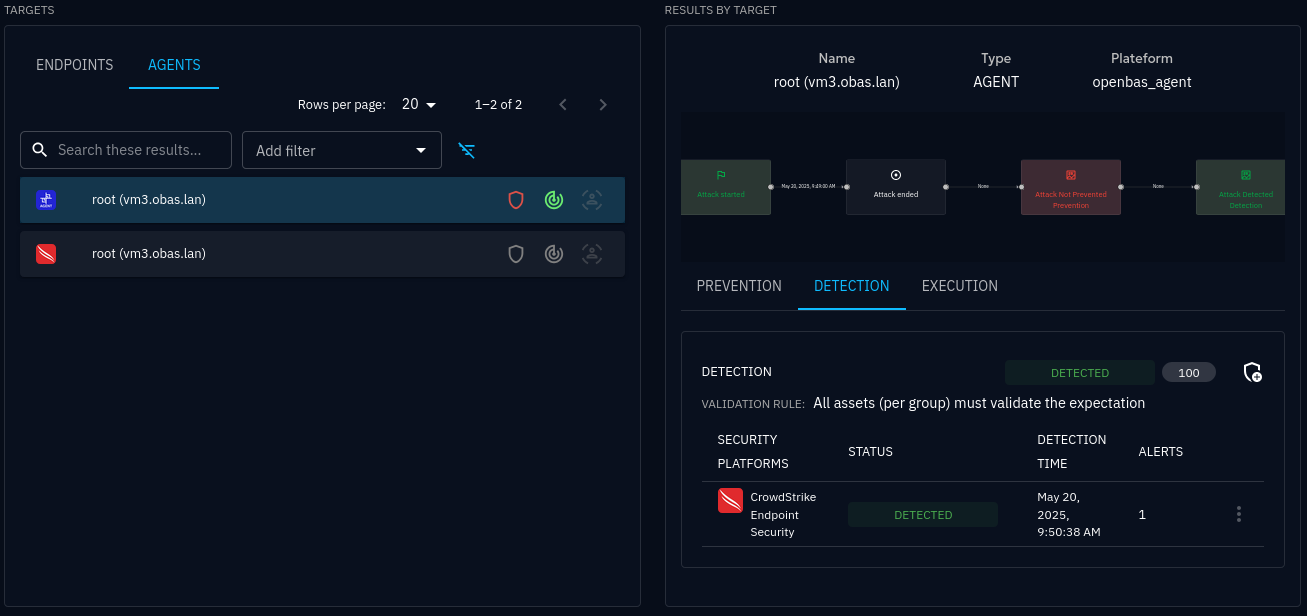Image resolution: width=1307 pixels, height=616 pixels.
Task: Open the Execution tab
Action: pyautogui.click(x=959, y=286)
